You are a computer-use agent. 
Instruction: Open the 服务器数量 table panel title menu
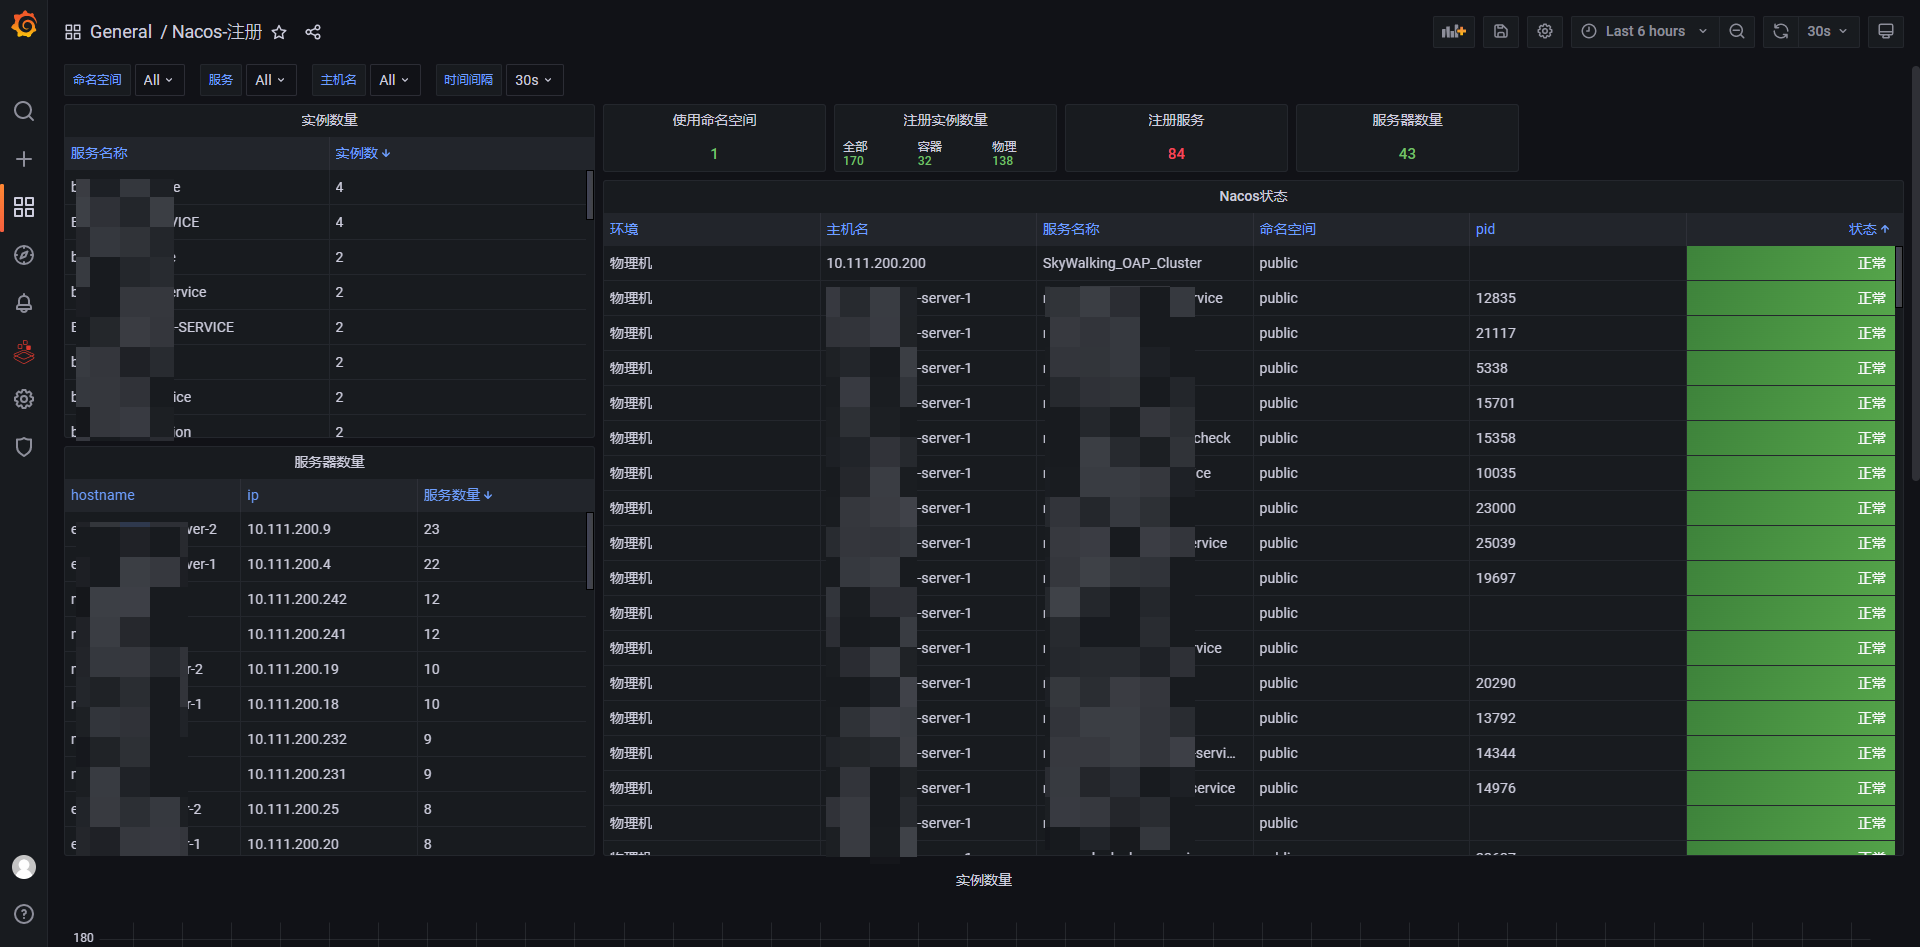(329, 462)
